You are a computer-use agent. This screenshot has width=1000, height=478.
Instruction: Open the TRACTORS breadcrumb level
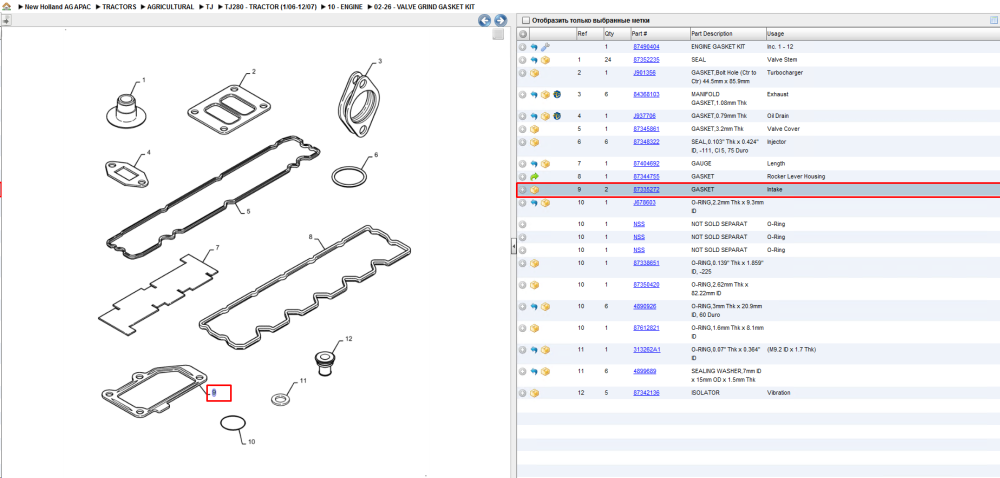coord(120,6)
